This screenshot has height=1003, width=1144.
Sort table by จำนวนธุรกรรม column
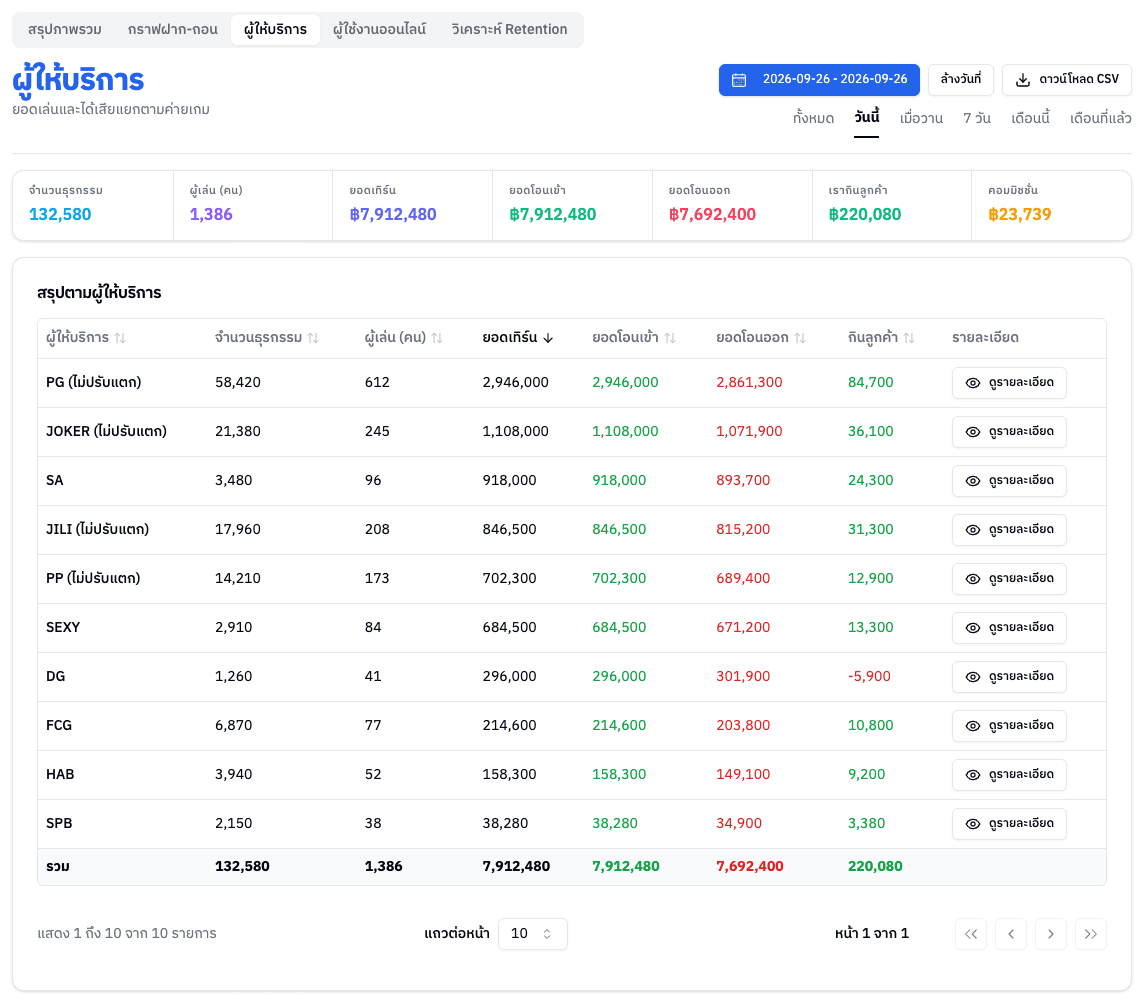(x=266, y=338)
